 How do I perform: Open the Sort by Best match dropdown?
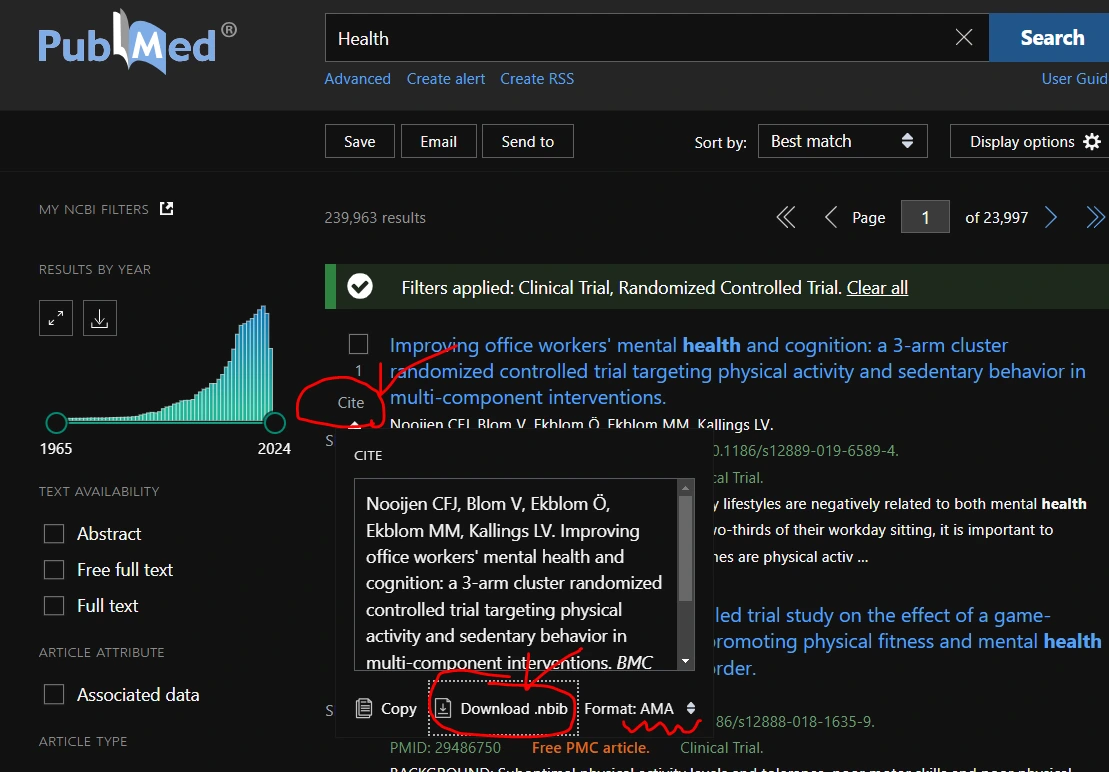tap(842, 141)
